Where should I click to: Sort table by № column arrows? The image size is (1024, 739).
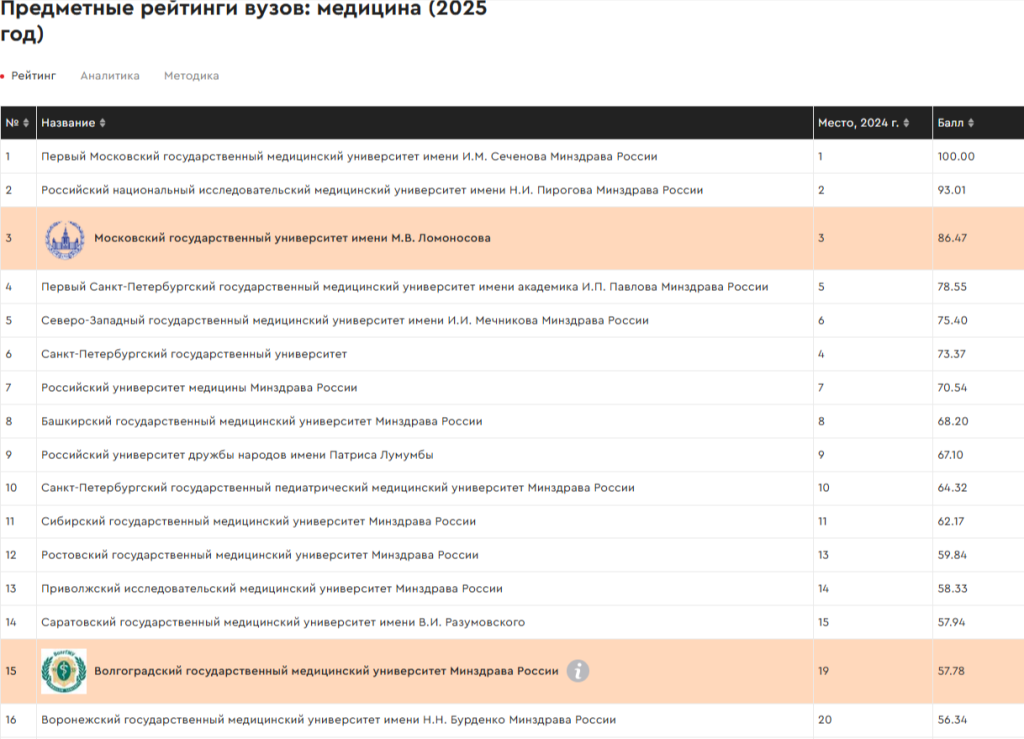26,123
